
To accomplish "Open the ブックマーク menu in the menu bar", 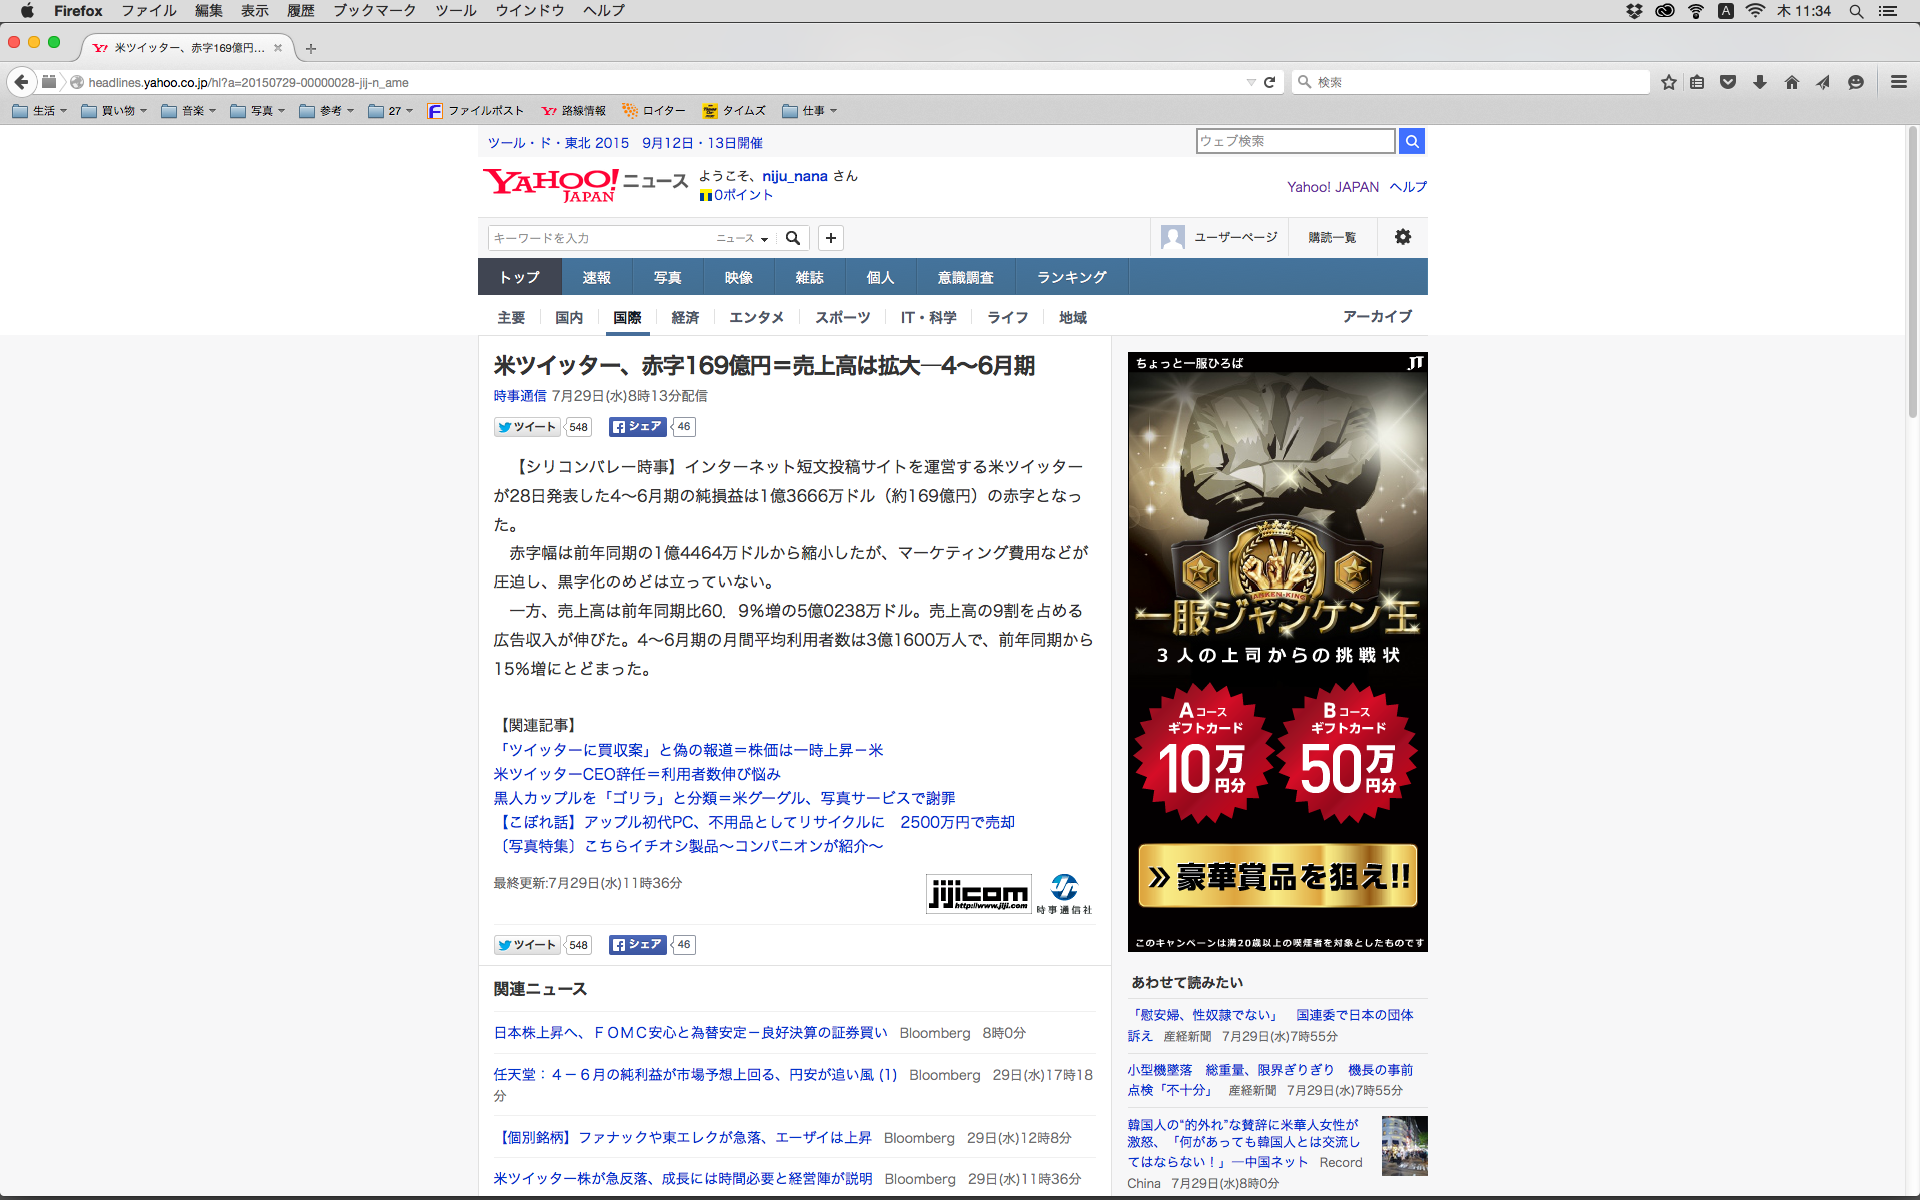I will coord(374,10).
